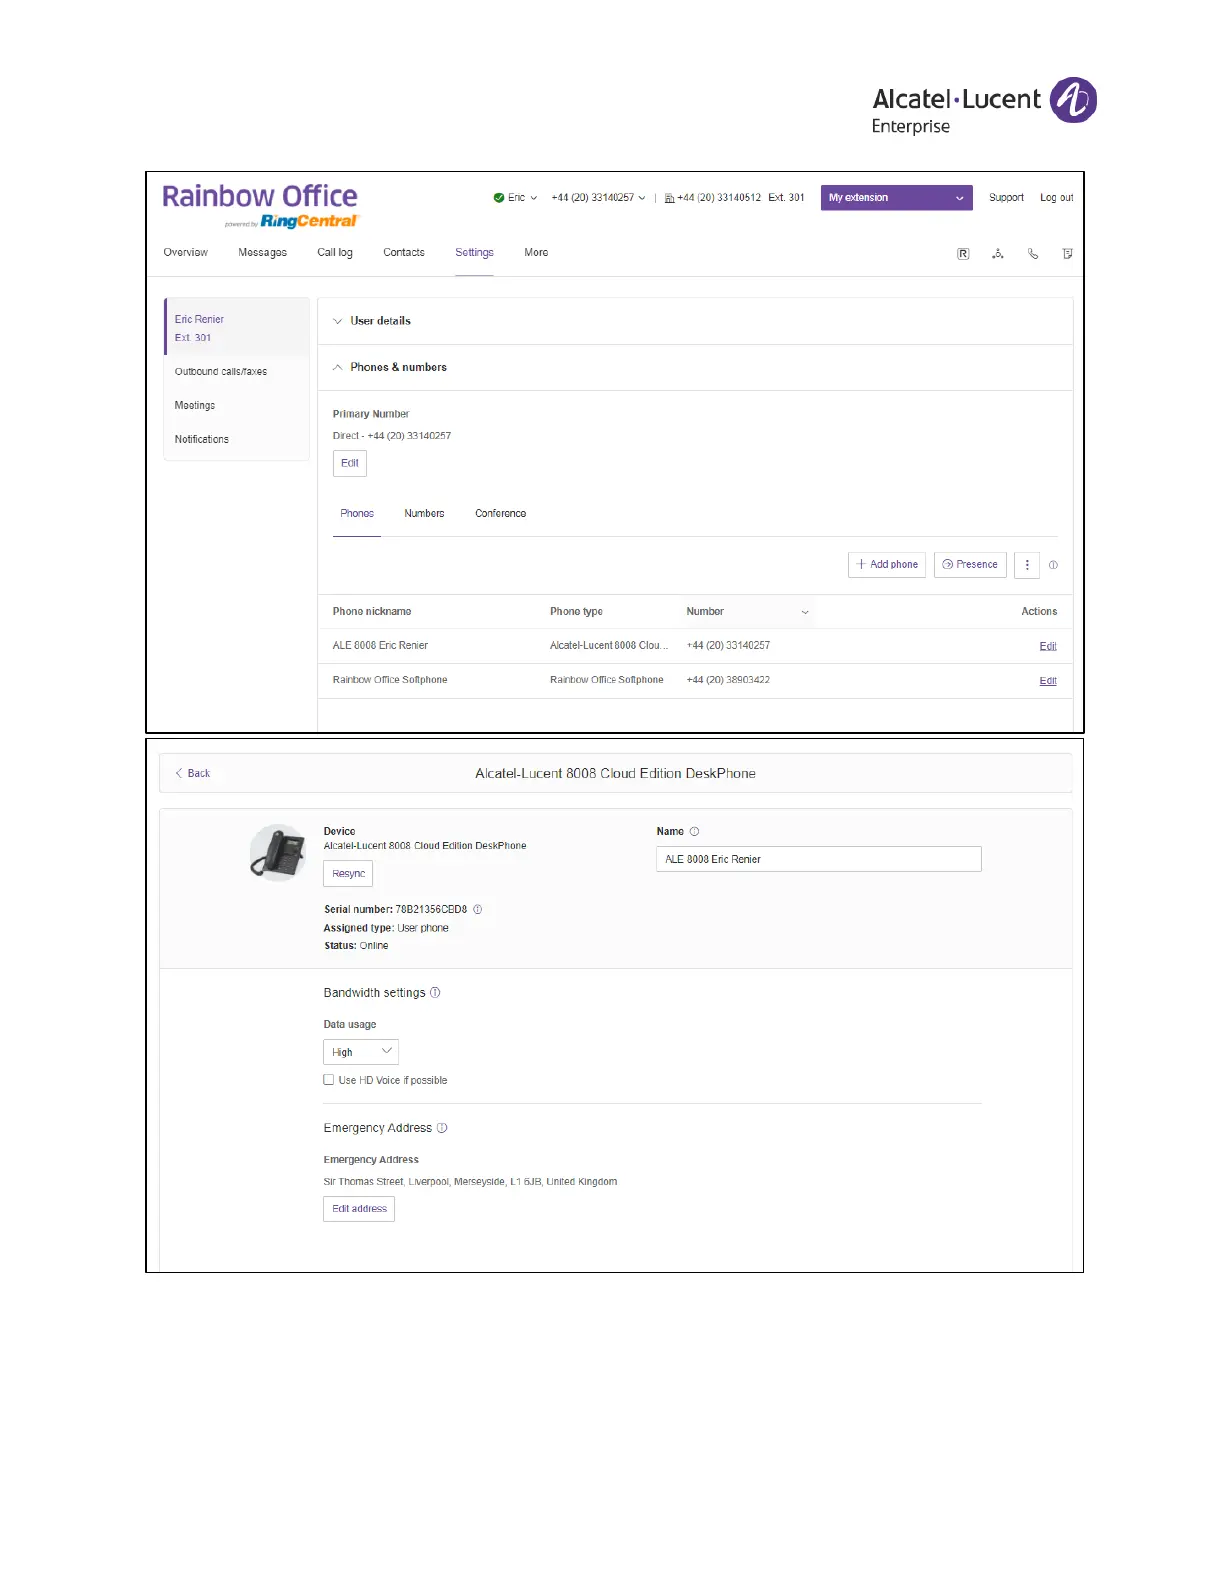Click the Resync button
1224x1584 pixels.
(348, 874)
